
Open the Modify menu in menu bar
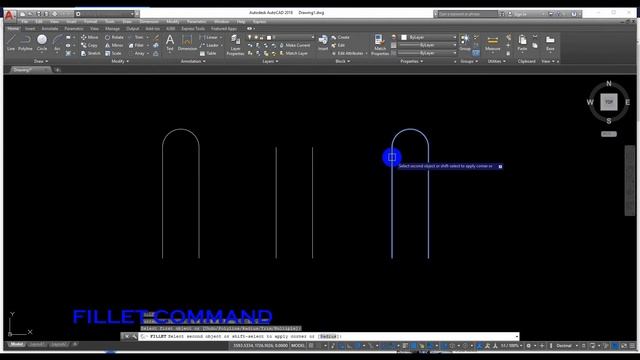[173, 22]
